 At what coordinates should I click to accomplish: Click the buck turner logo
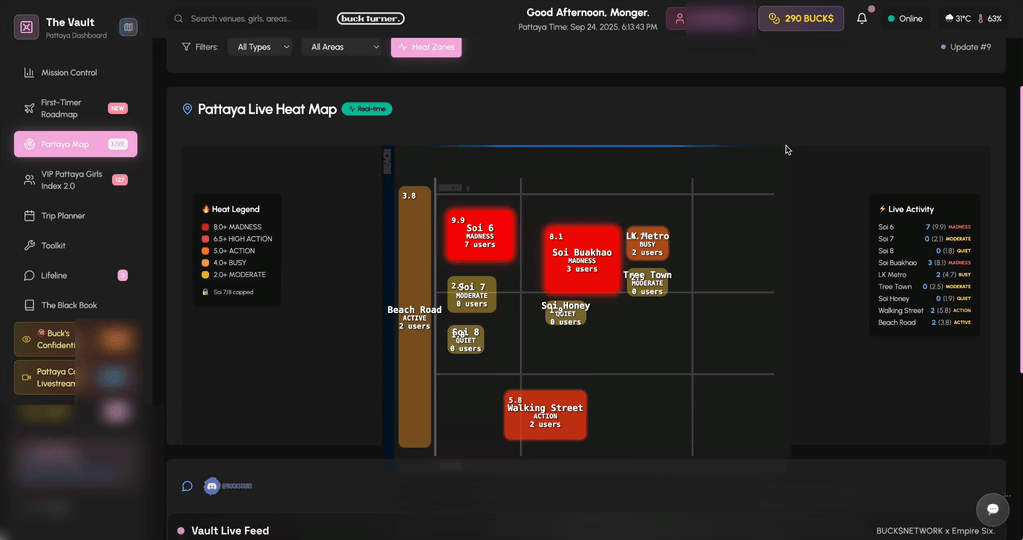click(371, 18)
